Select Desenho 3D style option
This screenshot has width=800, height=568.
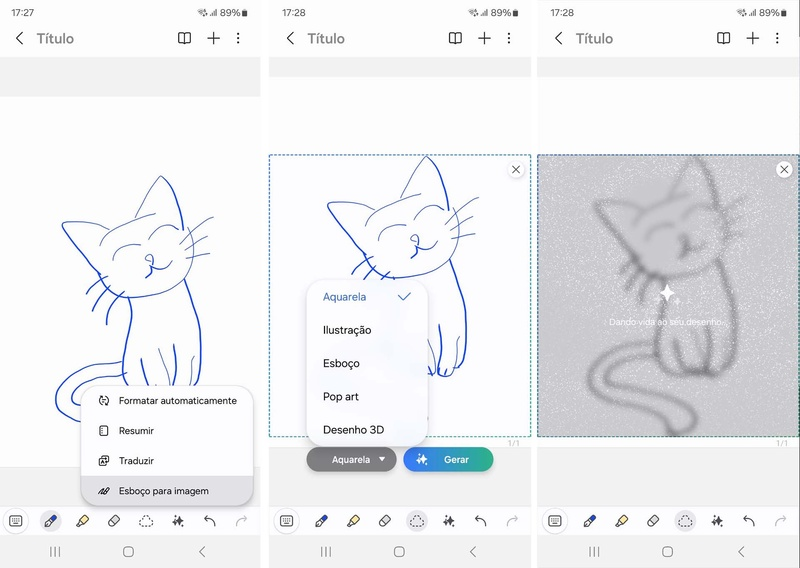click(x=367, y=430)
